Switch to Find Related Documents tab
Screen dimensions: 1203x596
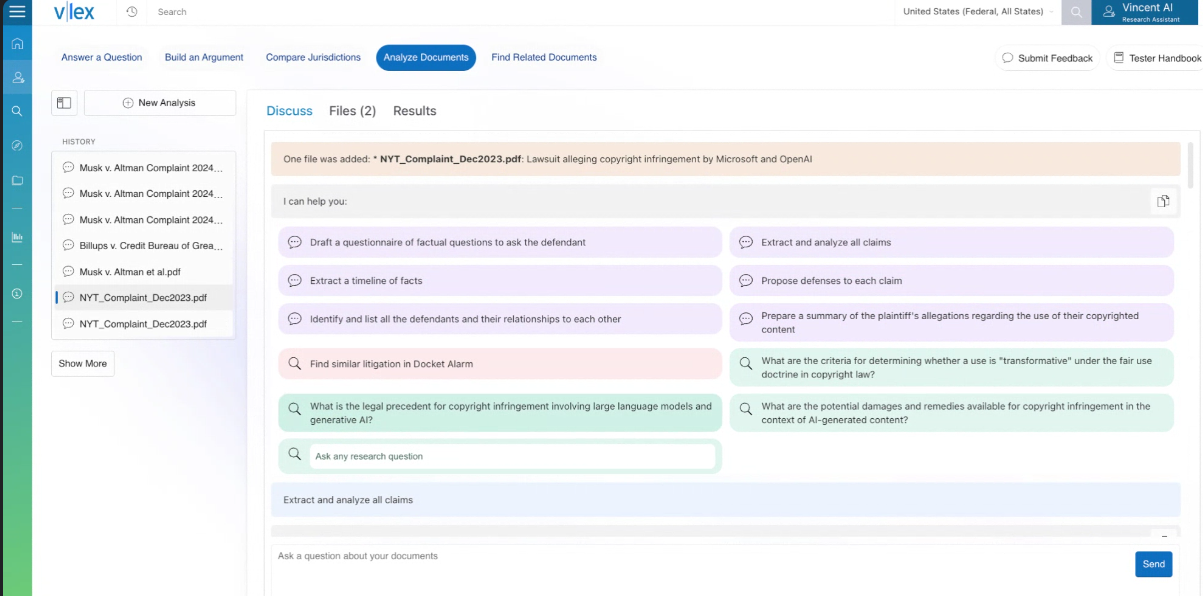(544, 58)
